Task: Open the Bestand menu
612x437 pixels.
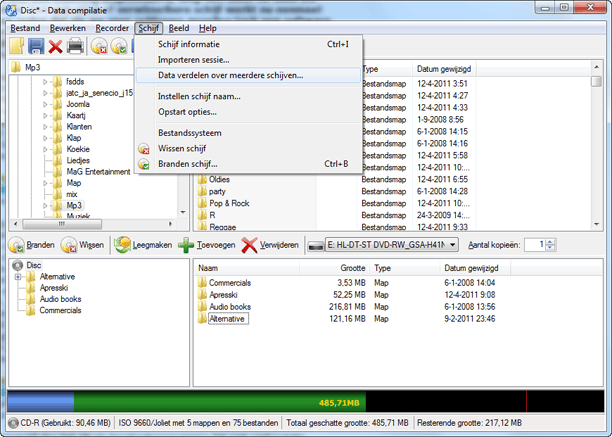Action: (x=25, y=28)
